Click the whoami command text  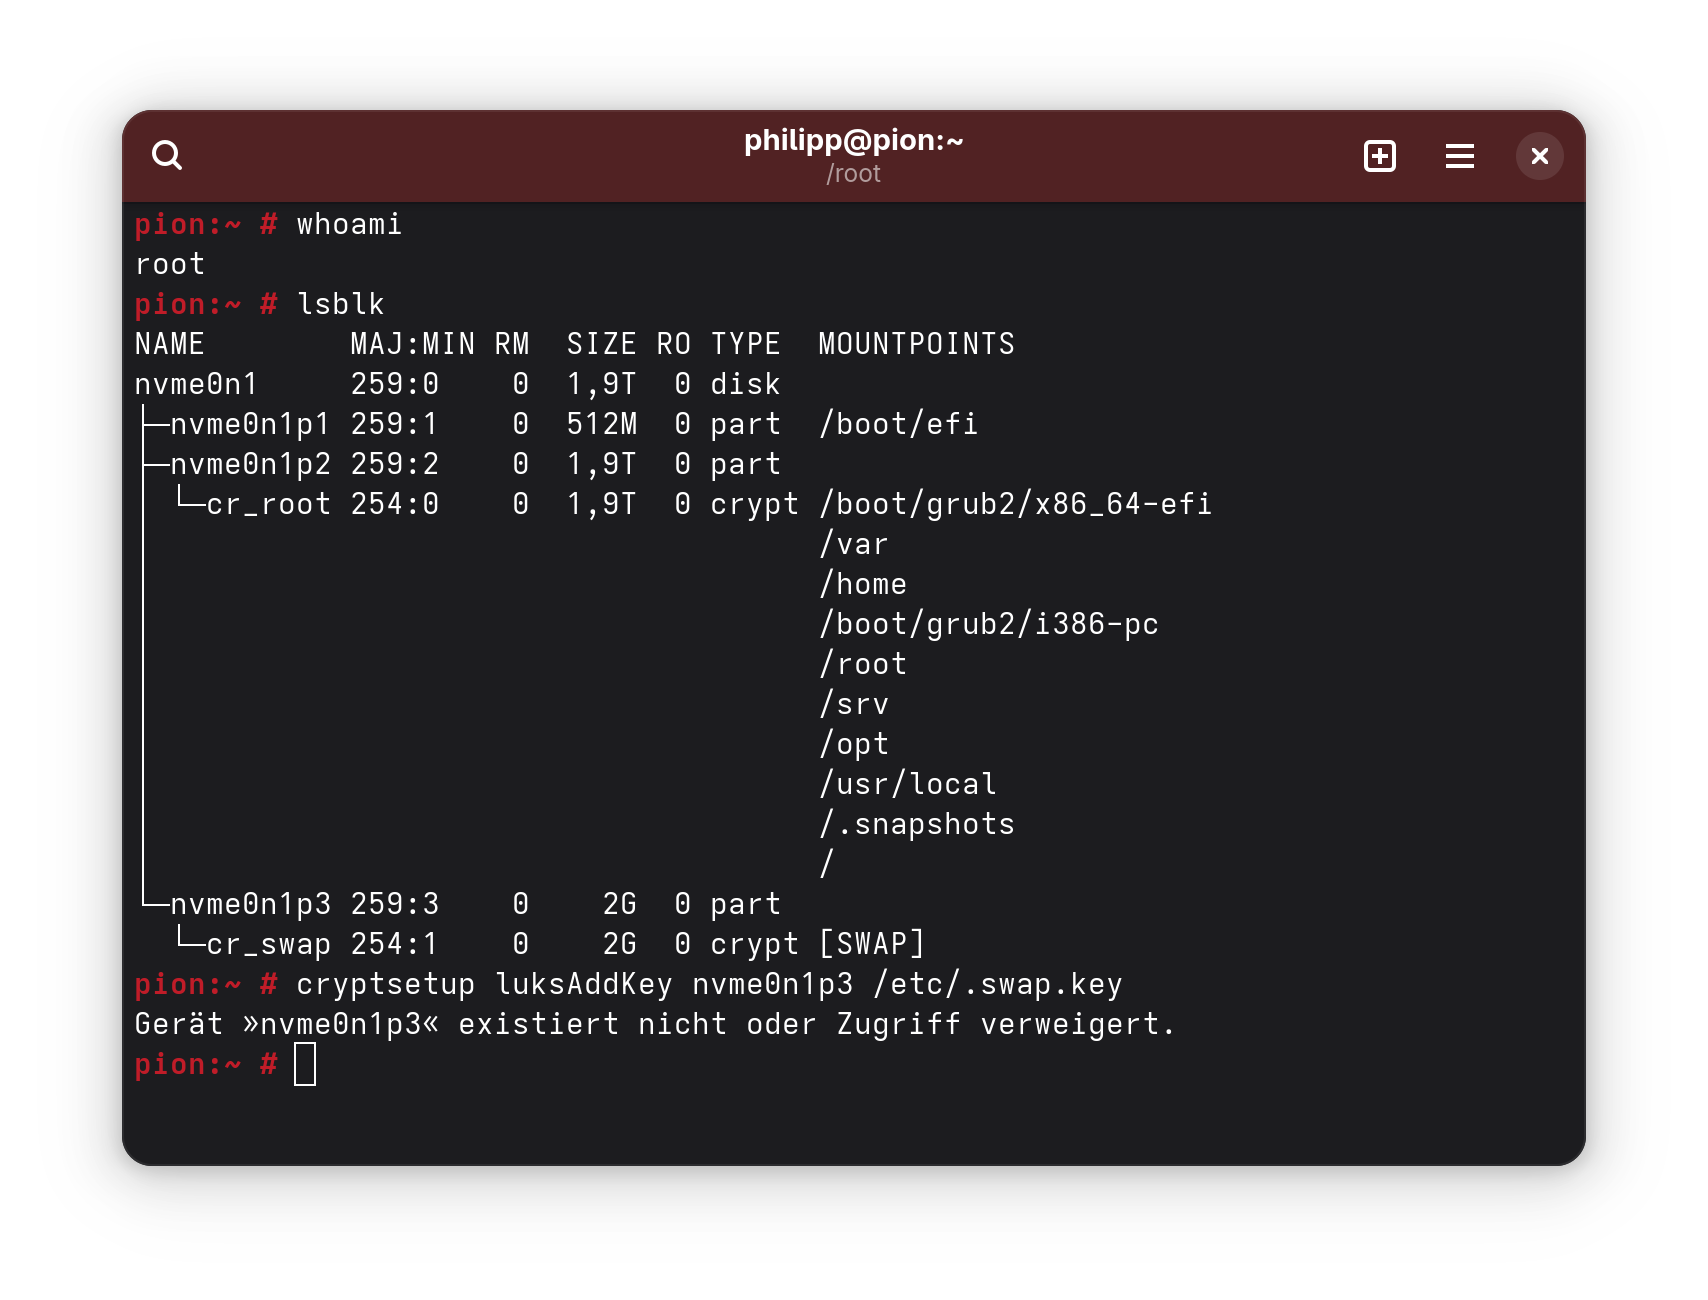349,224
